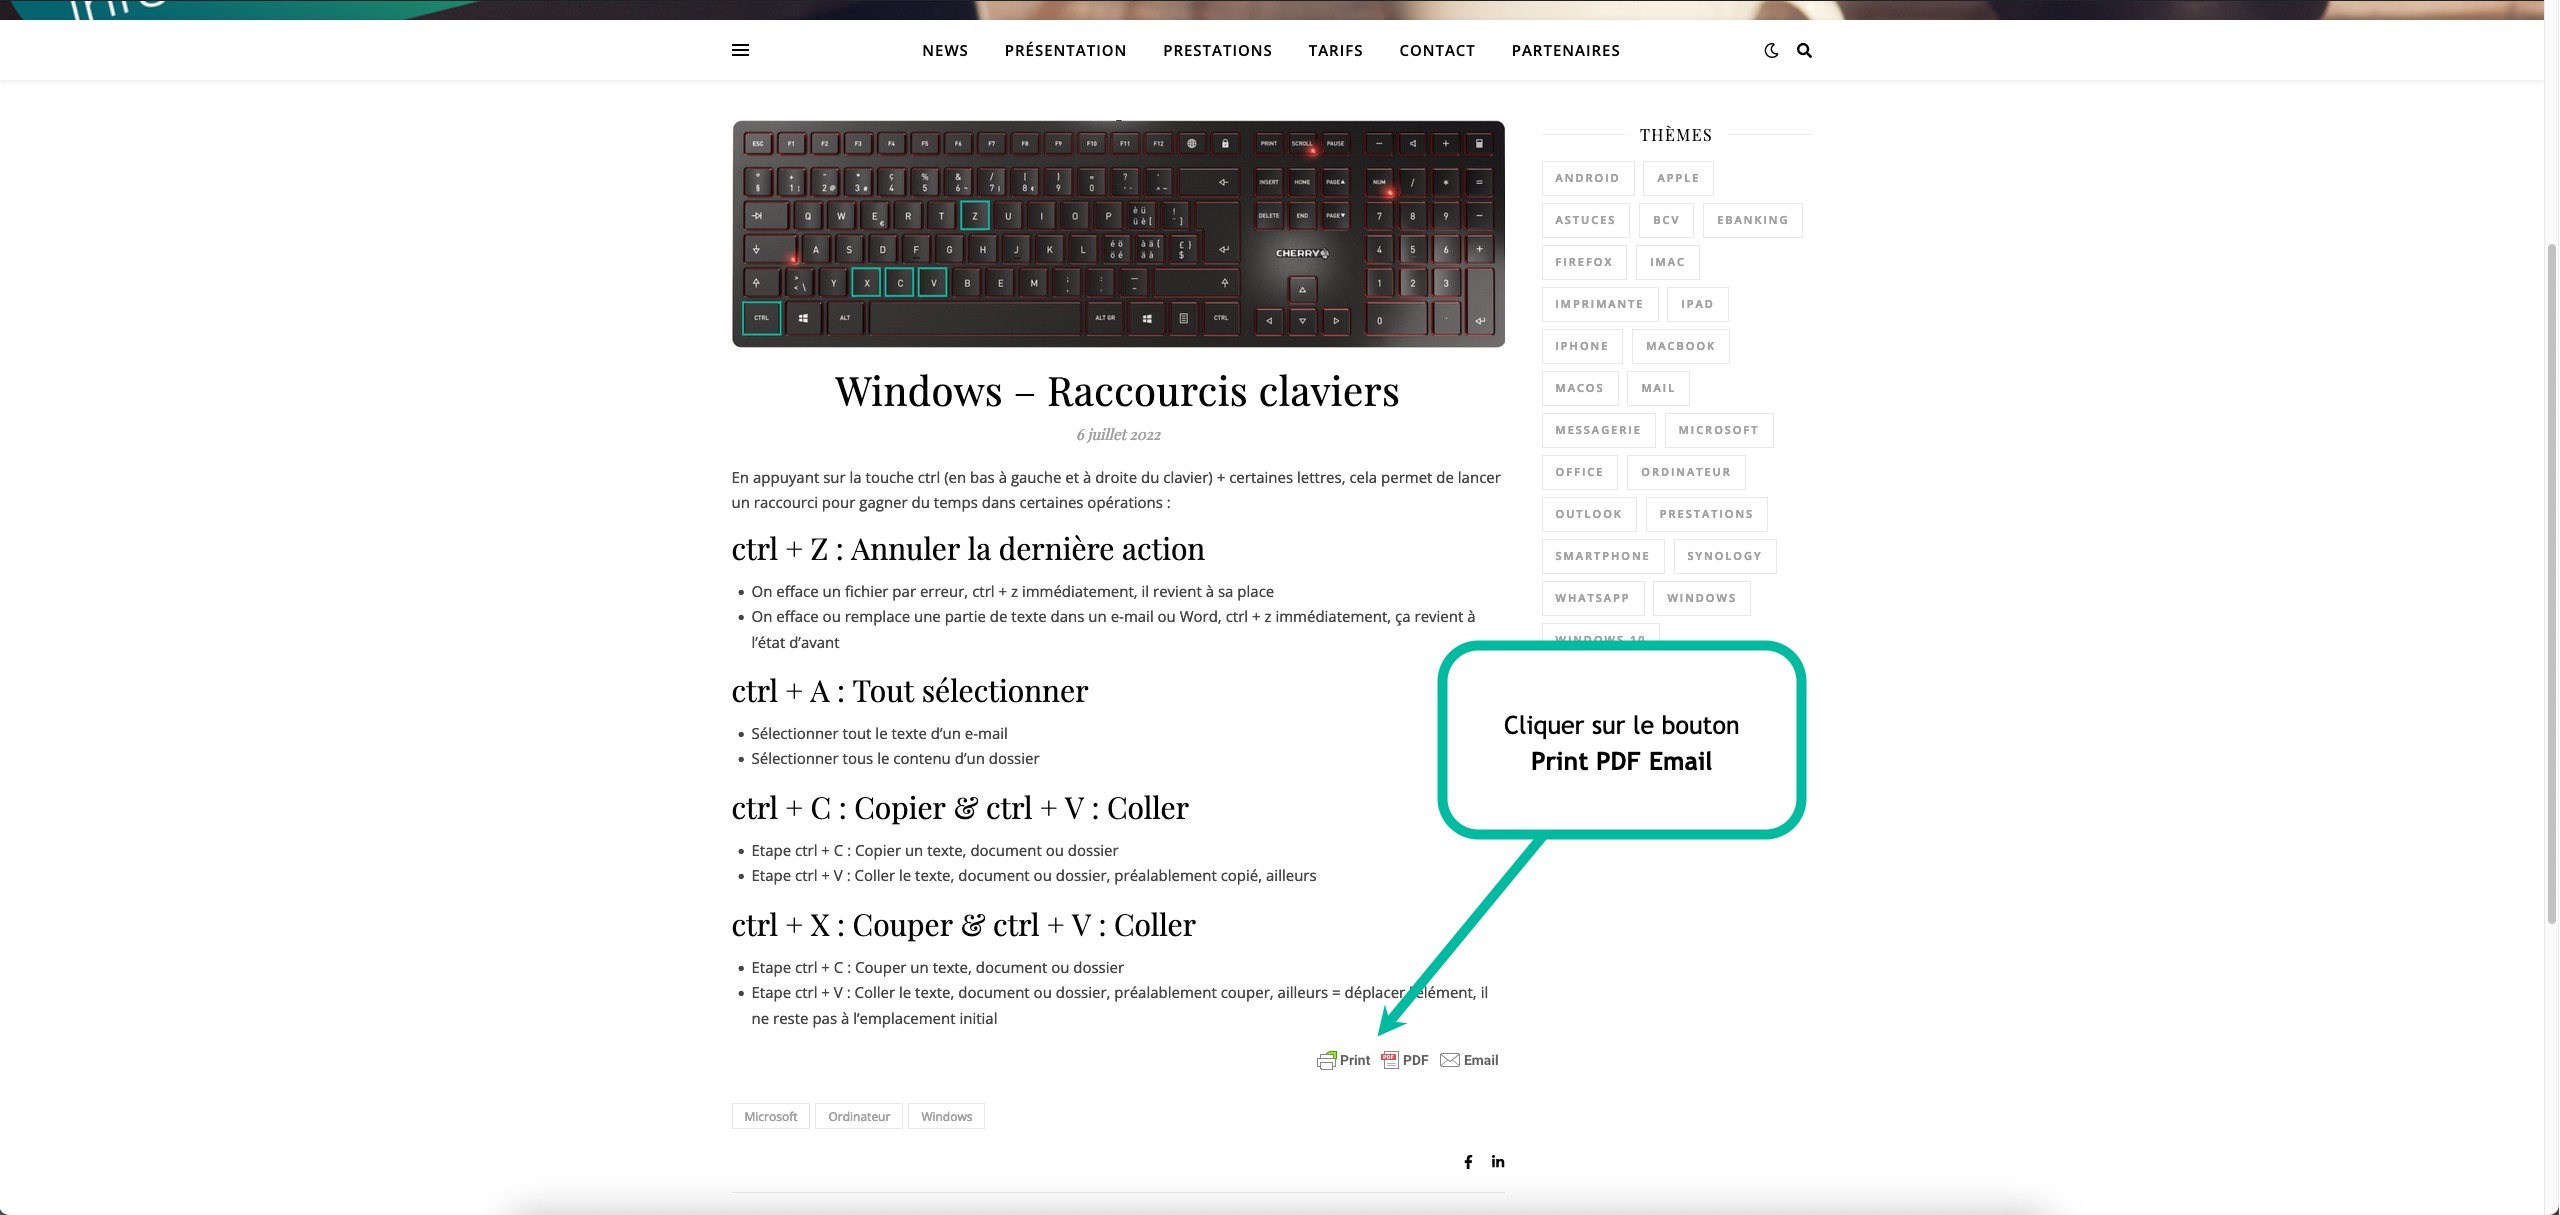Select the ANDROID theme tag
2560x1215 pixels.
(x=1587, y=178)
